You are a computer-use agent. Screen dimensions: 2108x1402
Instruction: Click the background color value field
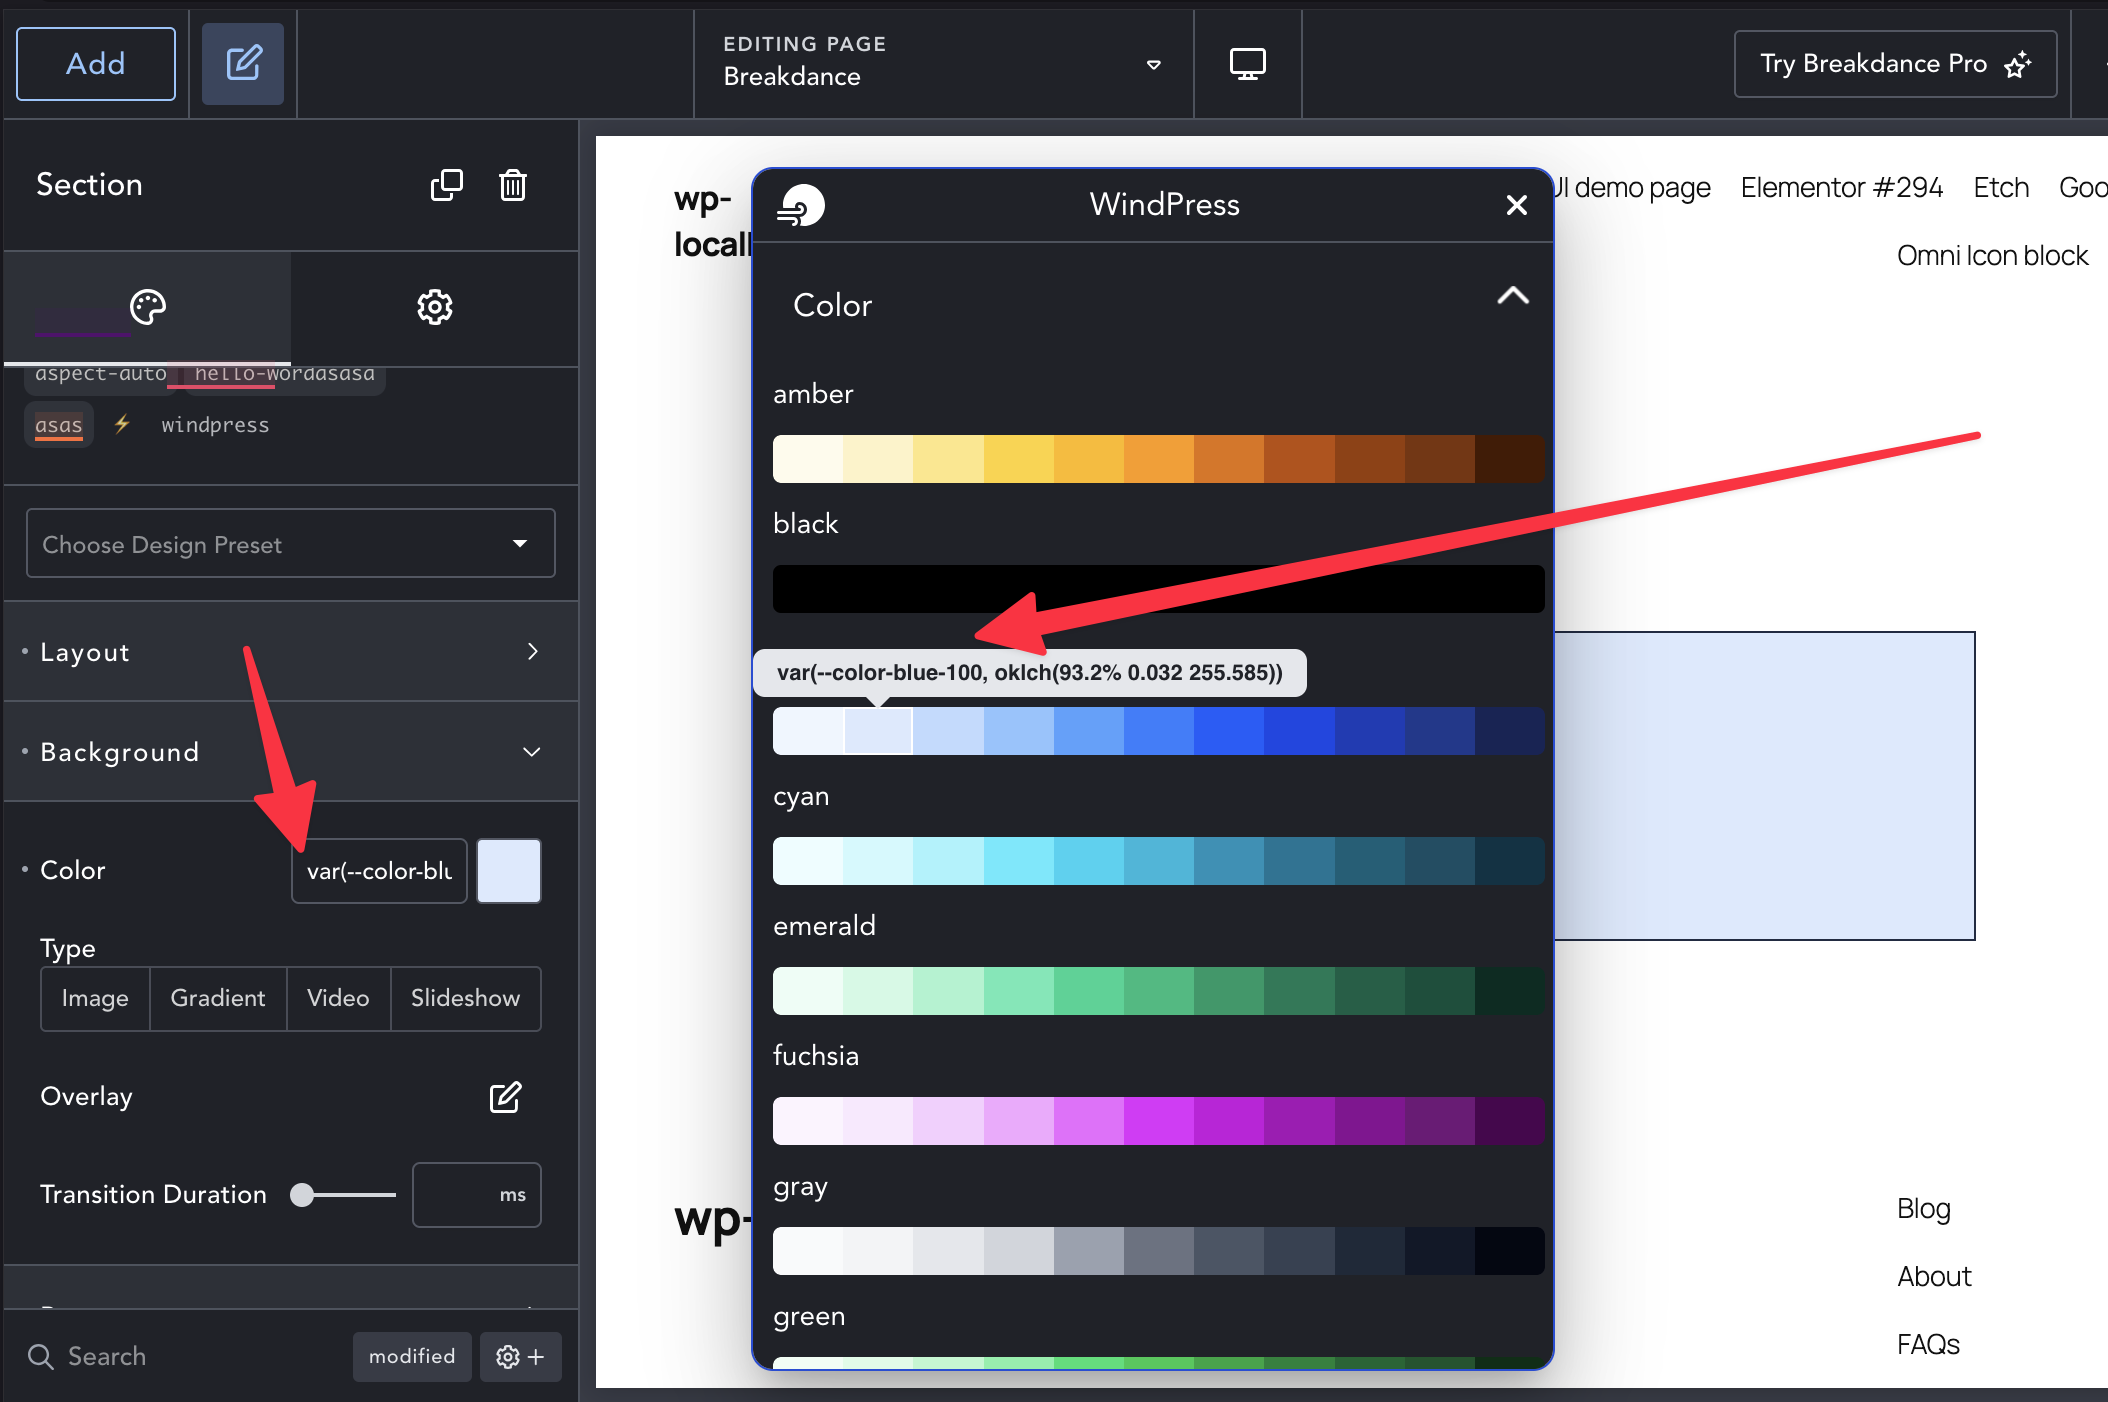[x=379, y=871]
